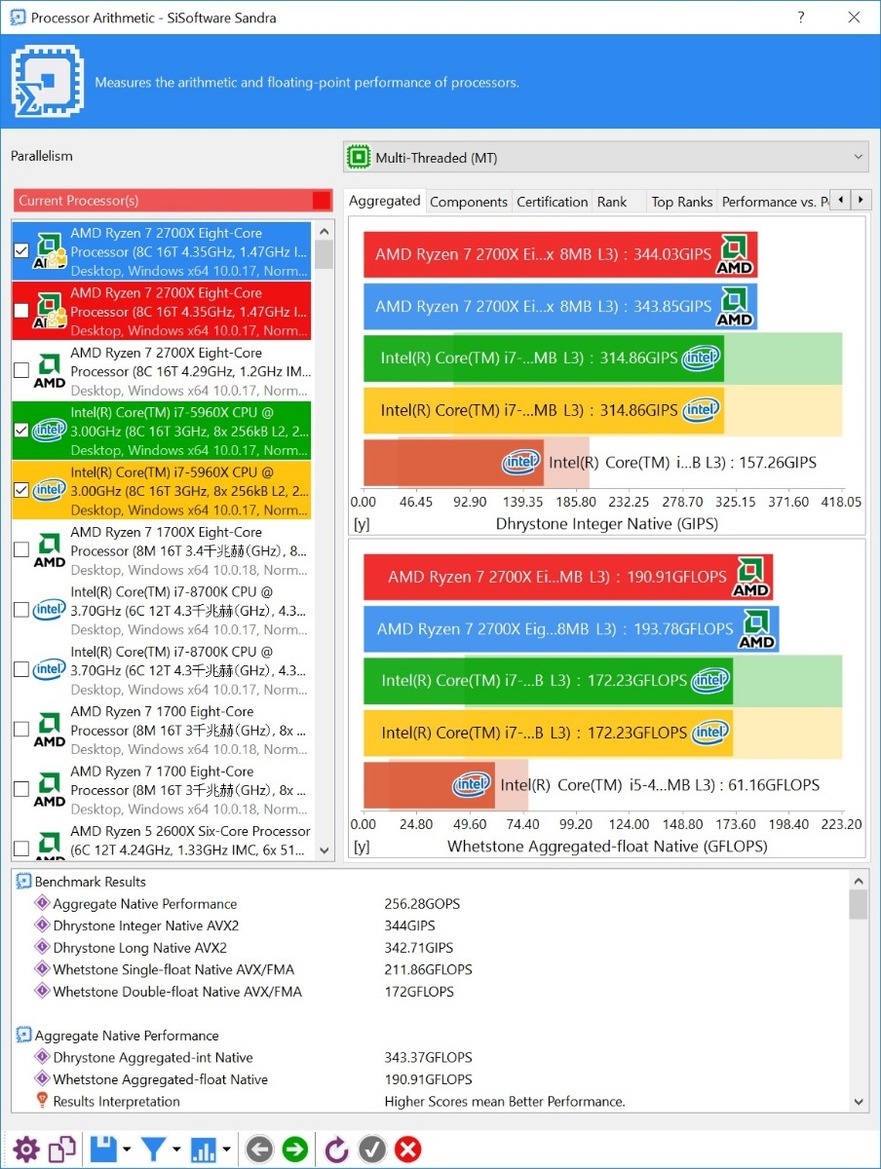881x1169 pixels.
Task: Check the first Intel i7-8700K entry
Action: click(22, 609)
